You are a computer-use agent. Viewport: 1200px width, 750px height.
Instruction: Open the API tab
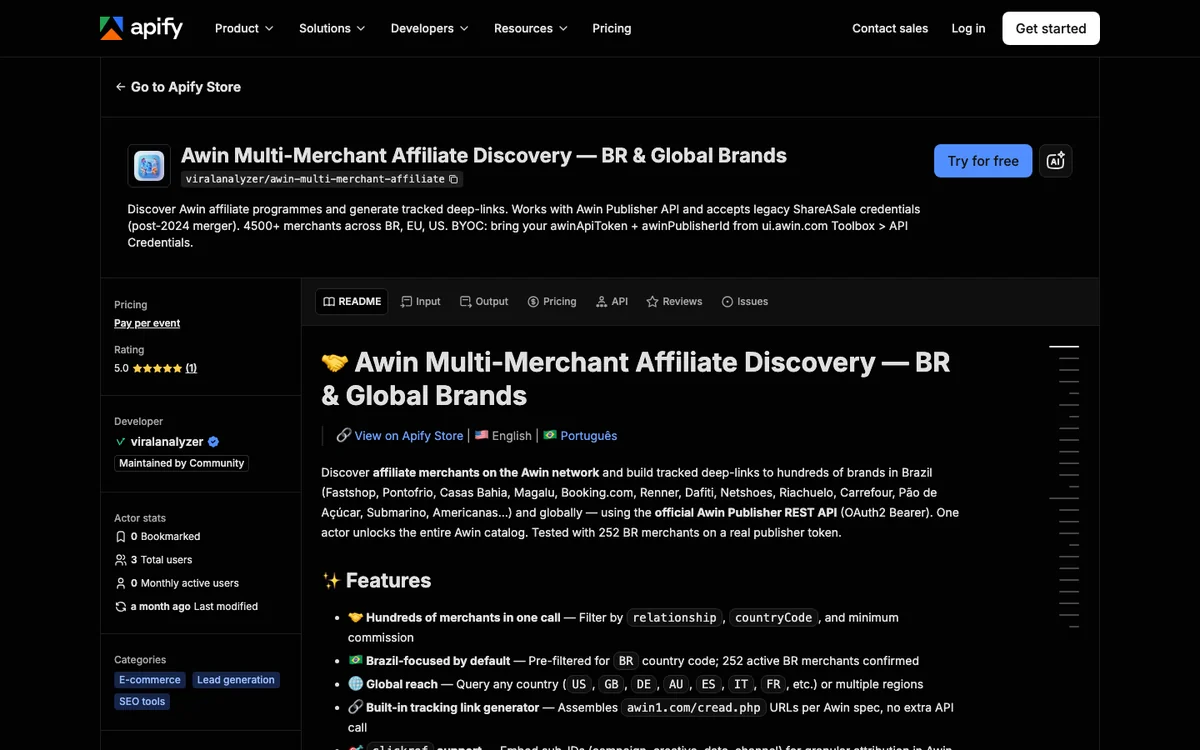click(612, 301)
